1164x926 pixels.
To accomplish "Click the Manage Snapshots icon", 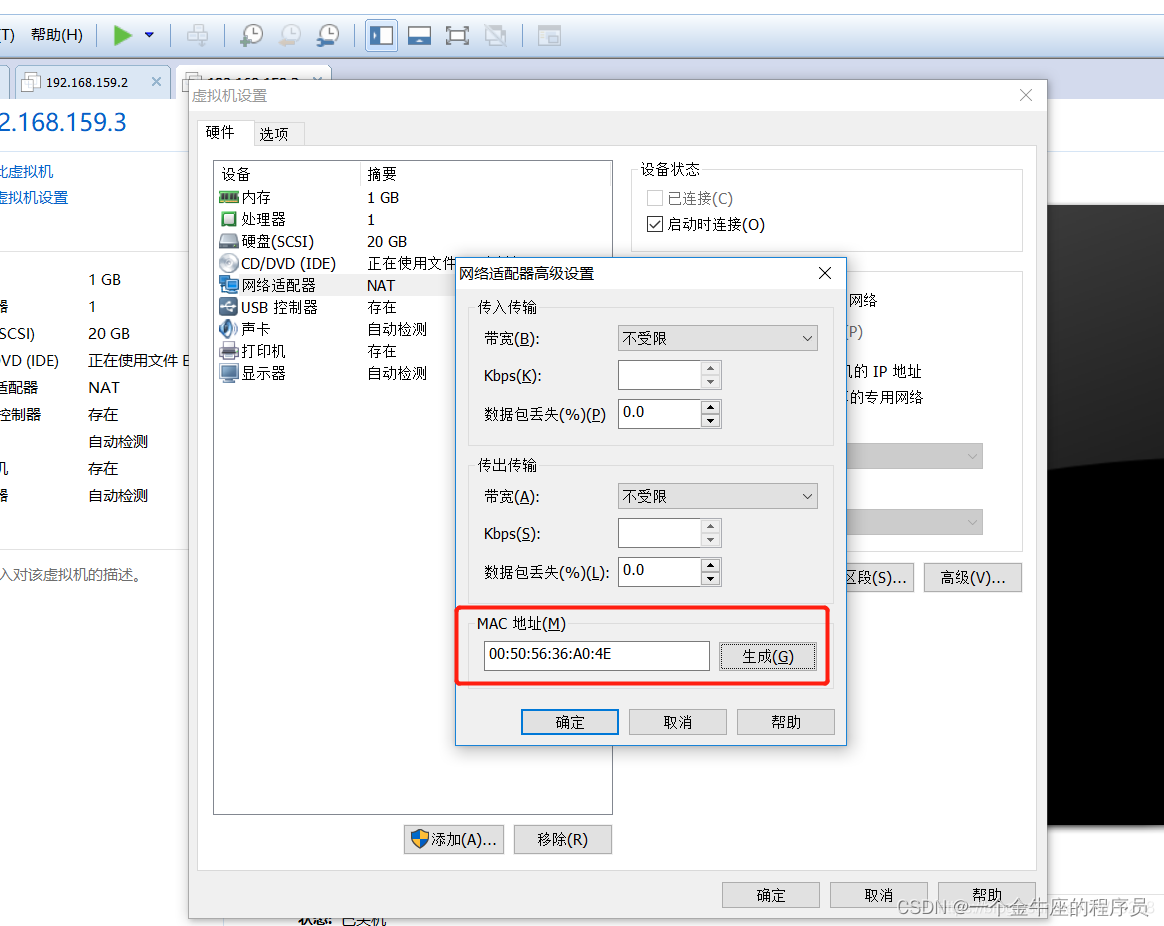I will point(327,35).
